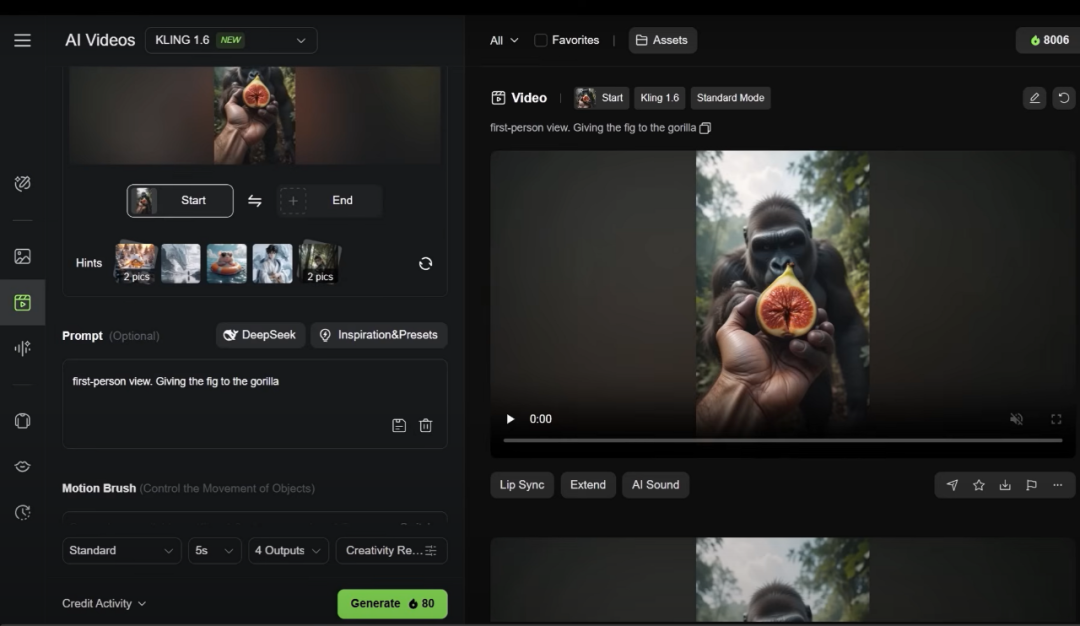Screen dimensions: 1080x626
Task: Expand the 5s duration dropdown
Action: pos(215,550)
